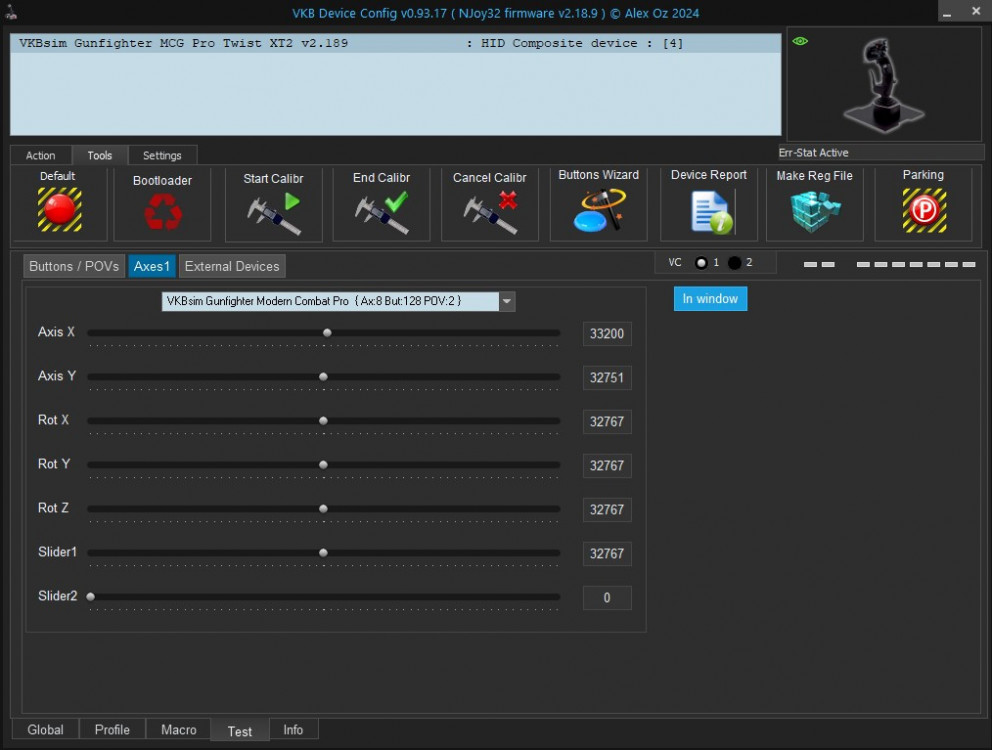992x750 pixels.
Task: Open the device selection combo box
Action: pos(330,301)
